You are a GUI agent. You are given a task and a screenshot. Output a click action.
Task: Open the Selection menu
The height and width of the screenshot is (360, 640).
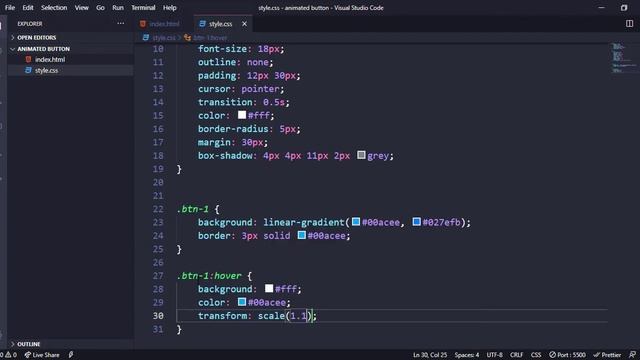[54, 8]
